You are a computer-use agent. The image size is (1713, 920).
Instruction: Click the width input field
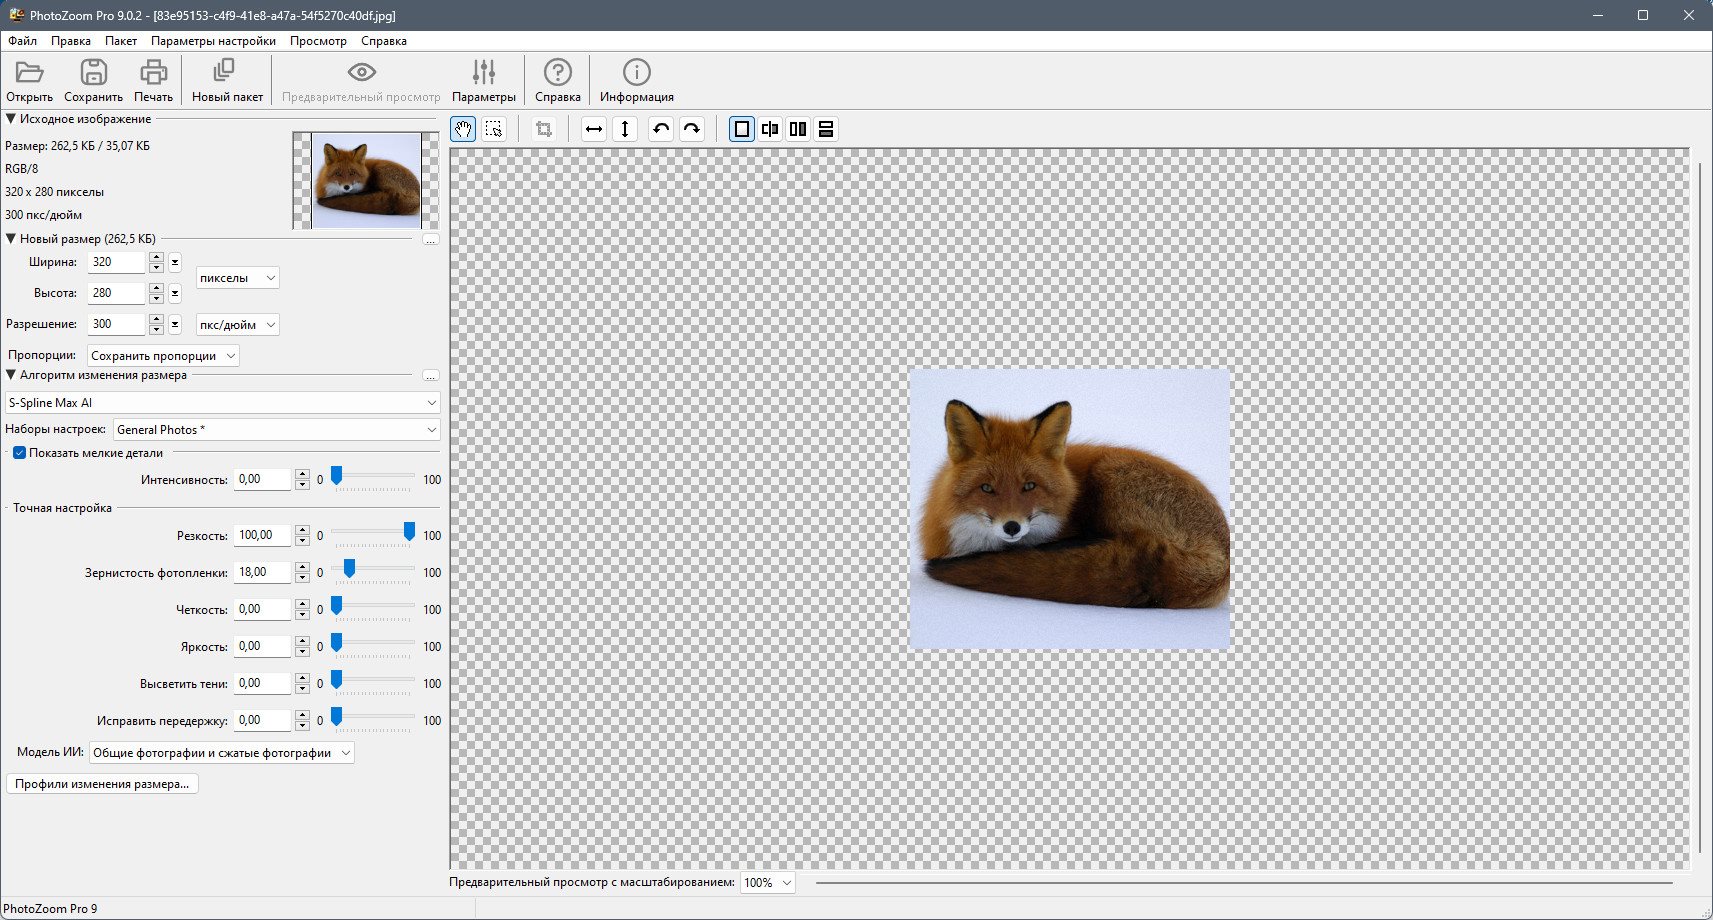[x=116, y=262]
